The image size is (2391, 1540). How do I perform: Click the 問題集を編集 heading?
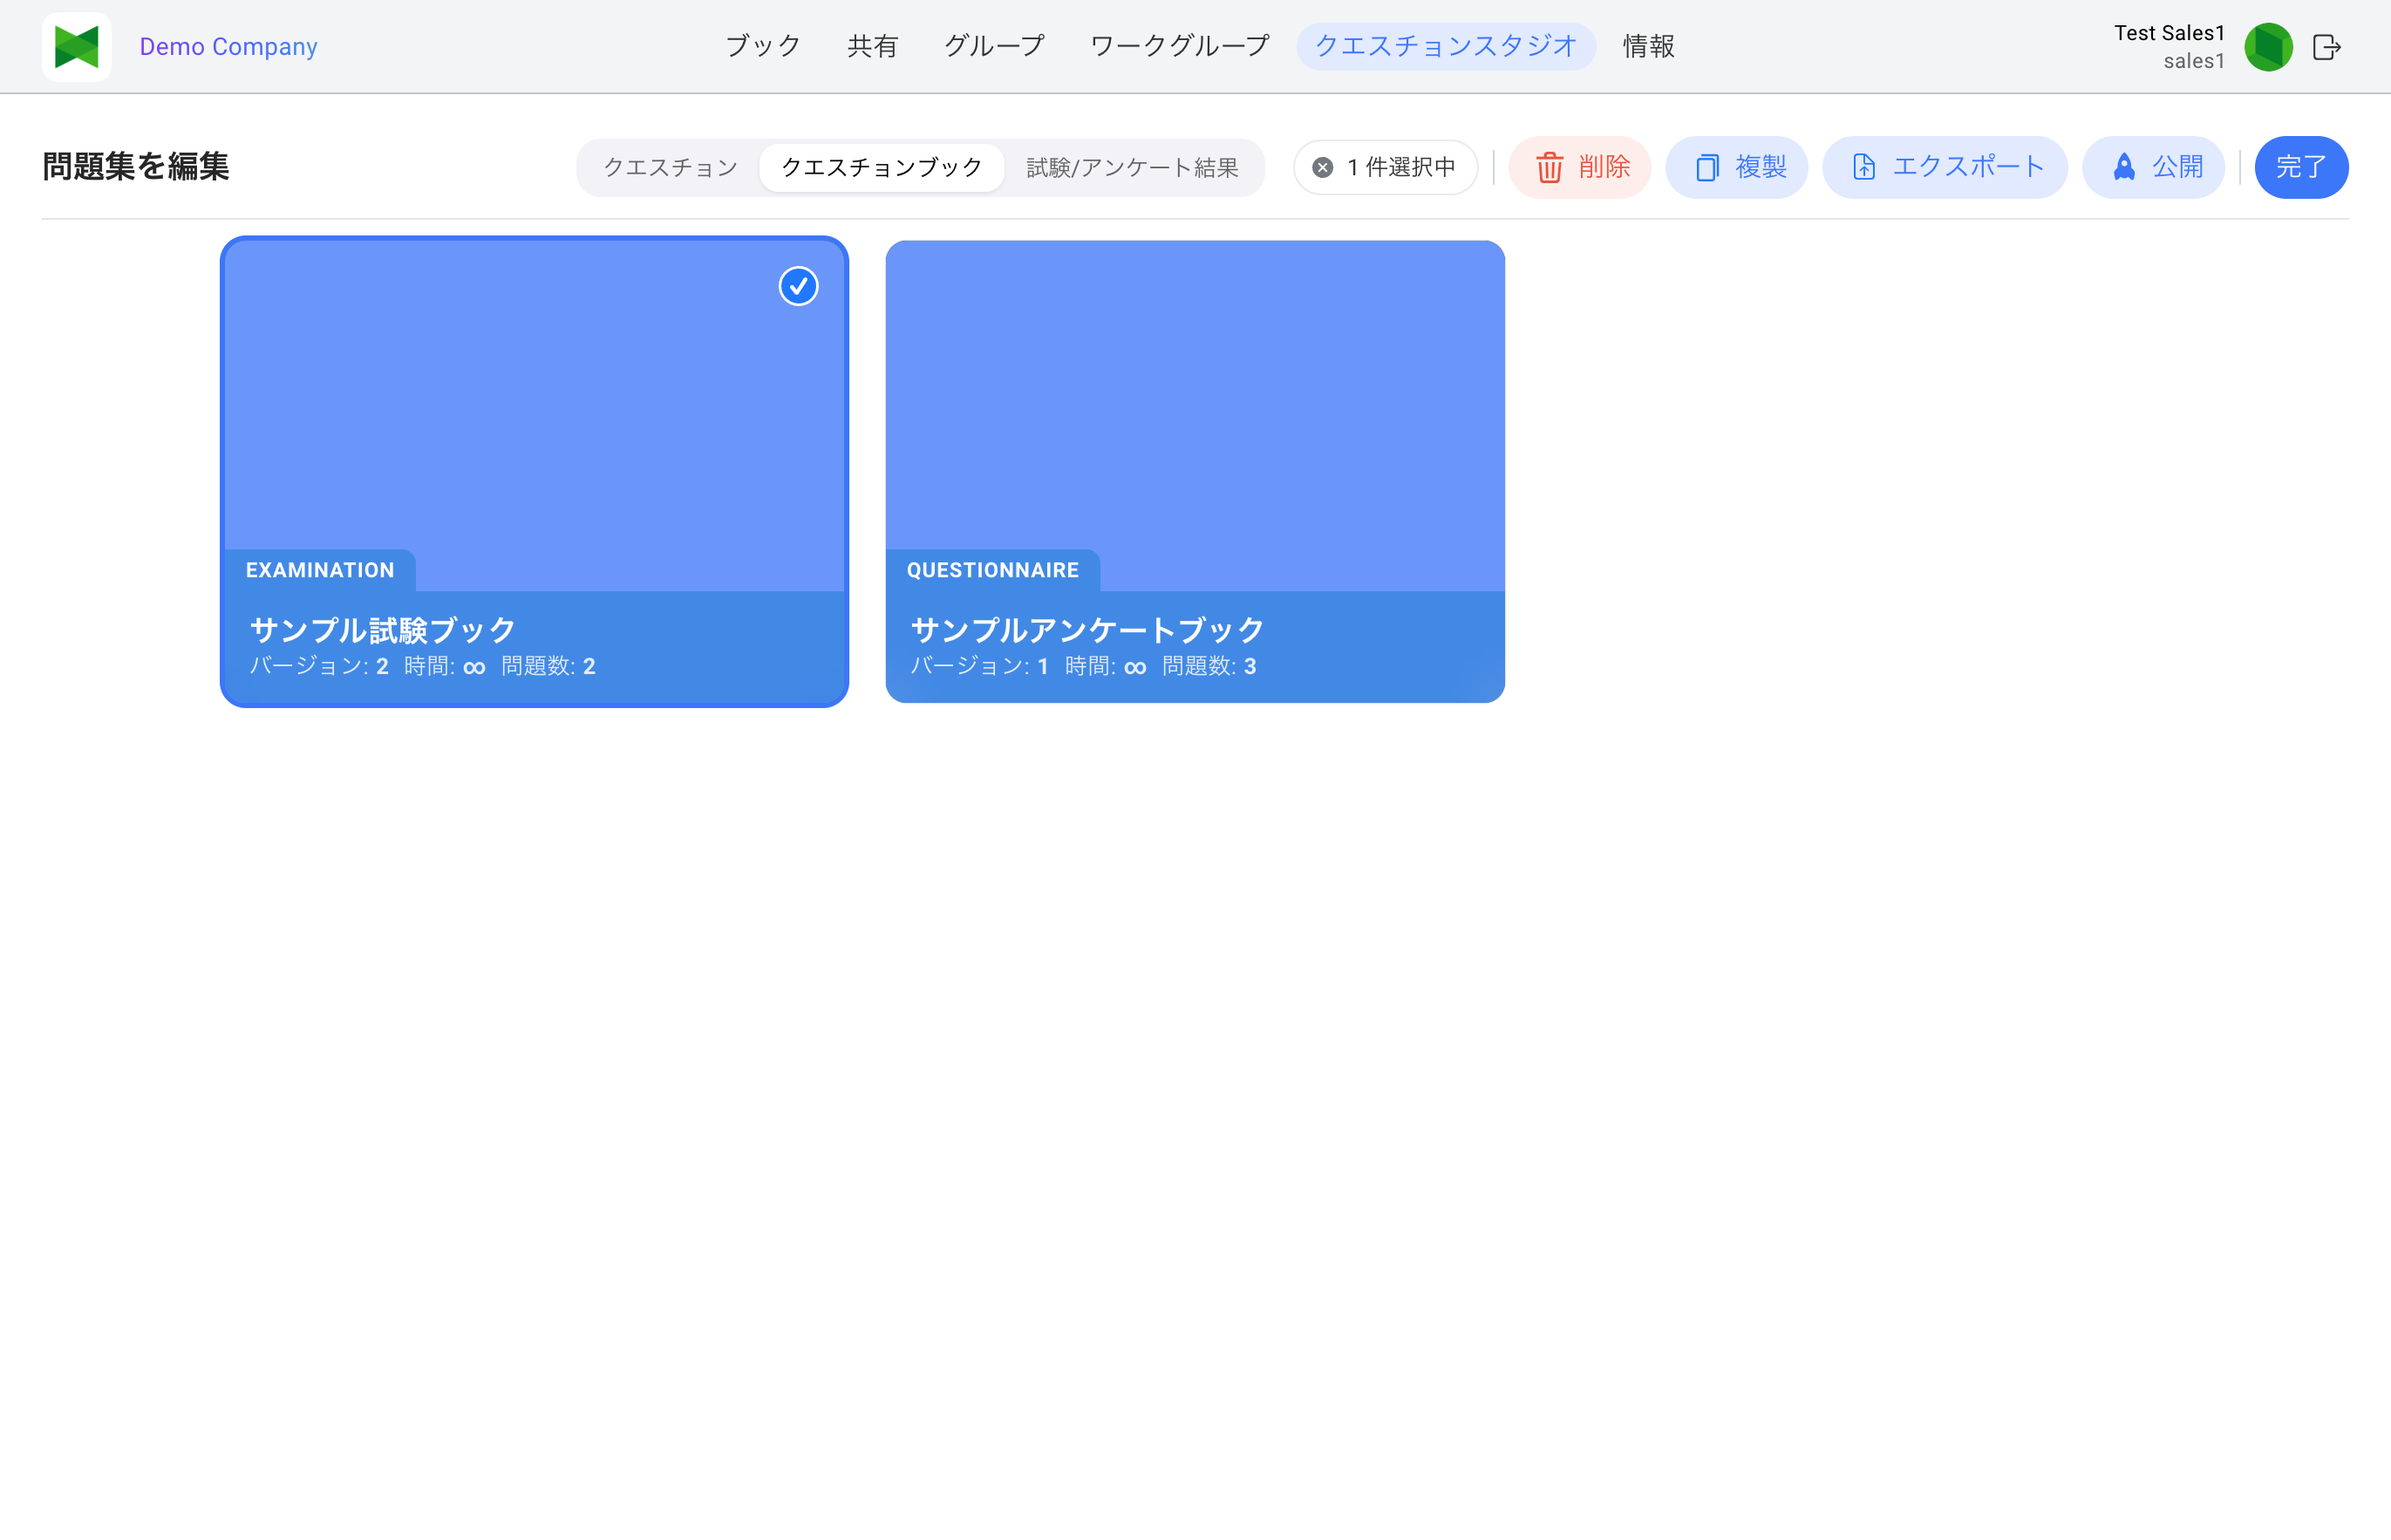click(x=136, y=166)
